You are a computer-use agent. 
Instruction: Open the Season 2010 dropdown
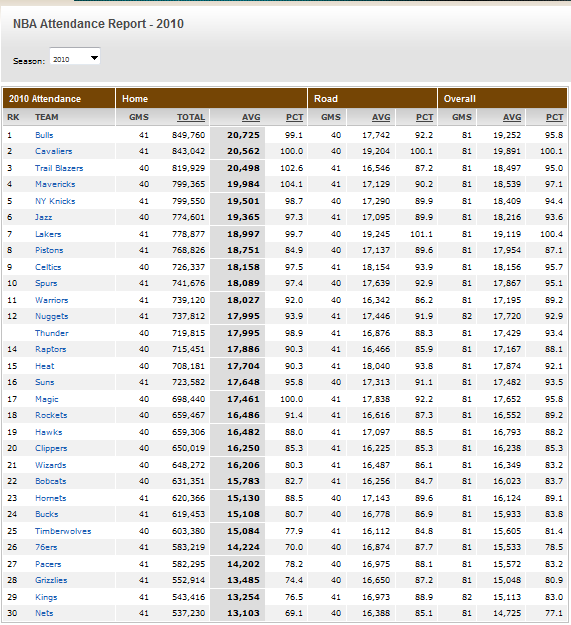pos(75,56)
